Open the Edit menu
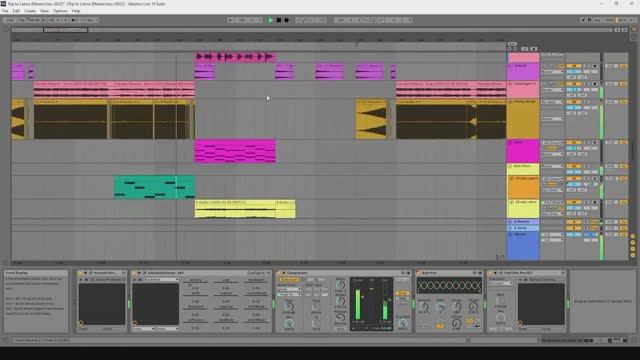This screenshot has width=640, height=360. click(x=16, y=11)
